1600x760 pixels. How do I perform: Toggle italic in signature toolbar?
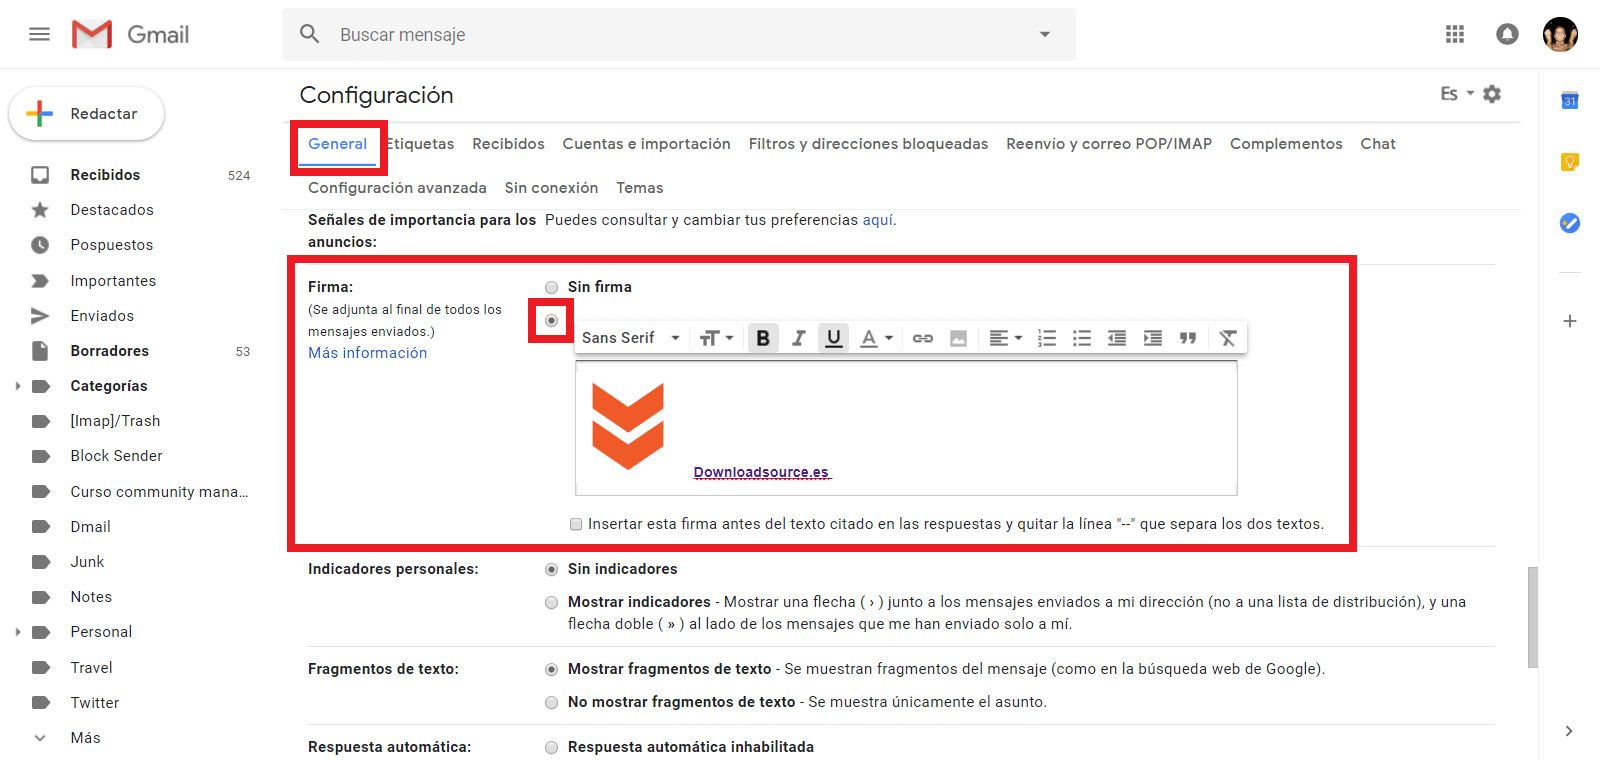(x=798, y=338)
